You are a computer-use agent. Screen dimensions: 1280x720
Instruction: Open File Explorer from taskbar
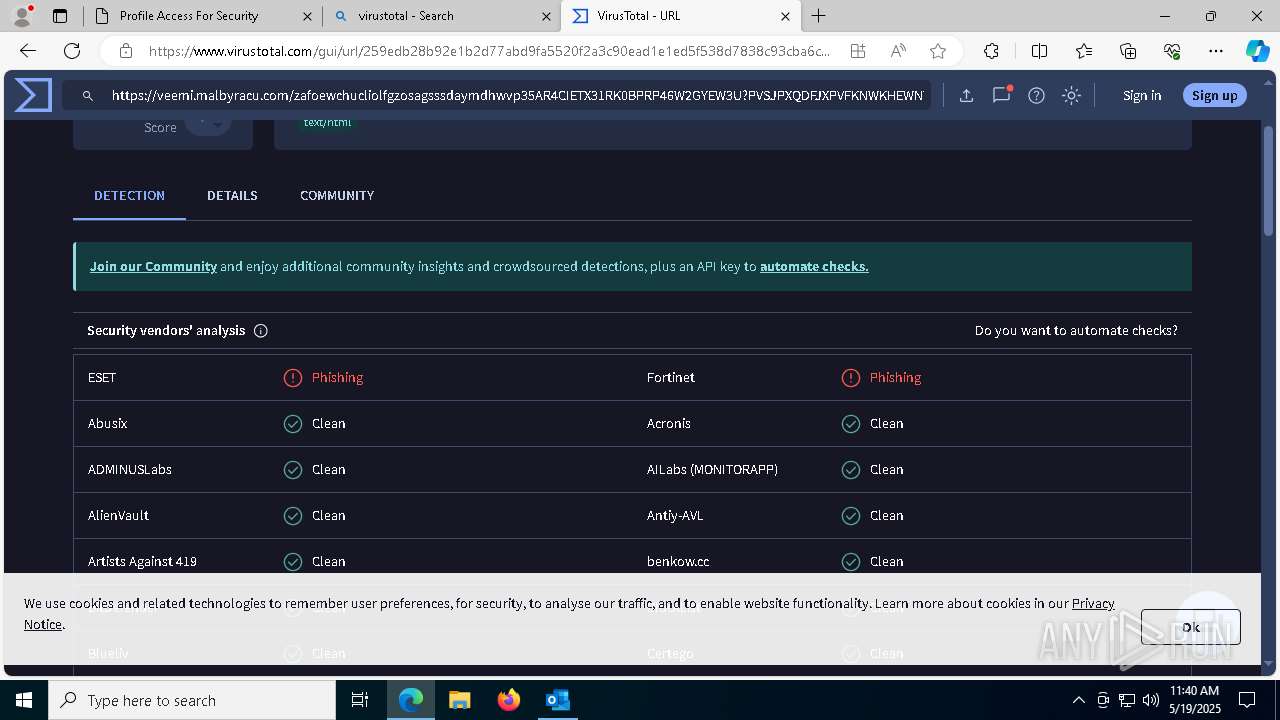tap(459, 700)
